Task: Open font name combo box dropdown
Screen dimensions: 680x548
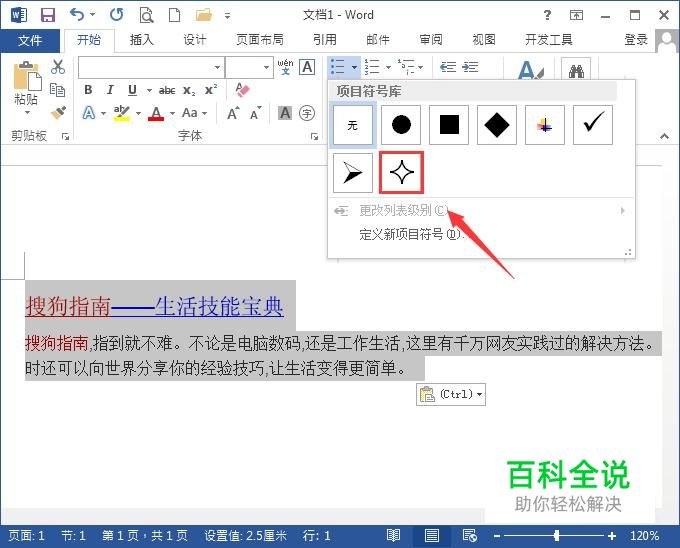Action: pos(217,67)
